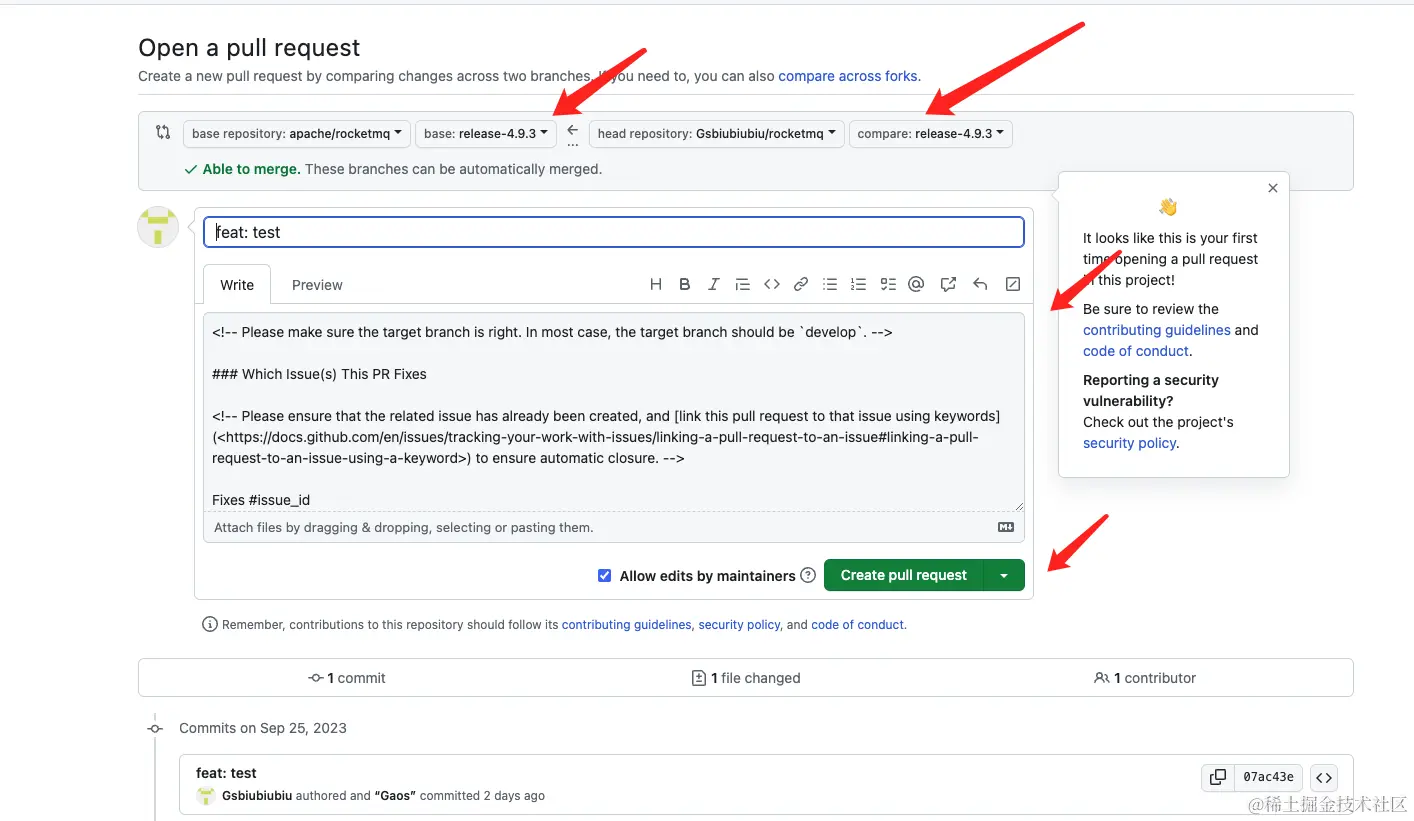Open code of conduct link in the reminder line
This screenshot has height=821, width=1414.
click(x=858, y=624)
